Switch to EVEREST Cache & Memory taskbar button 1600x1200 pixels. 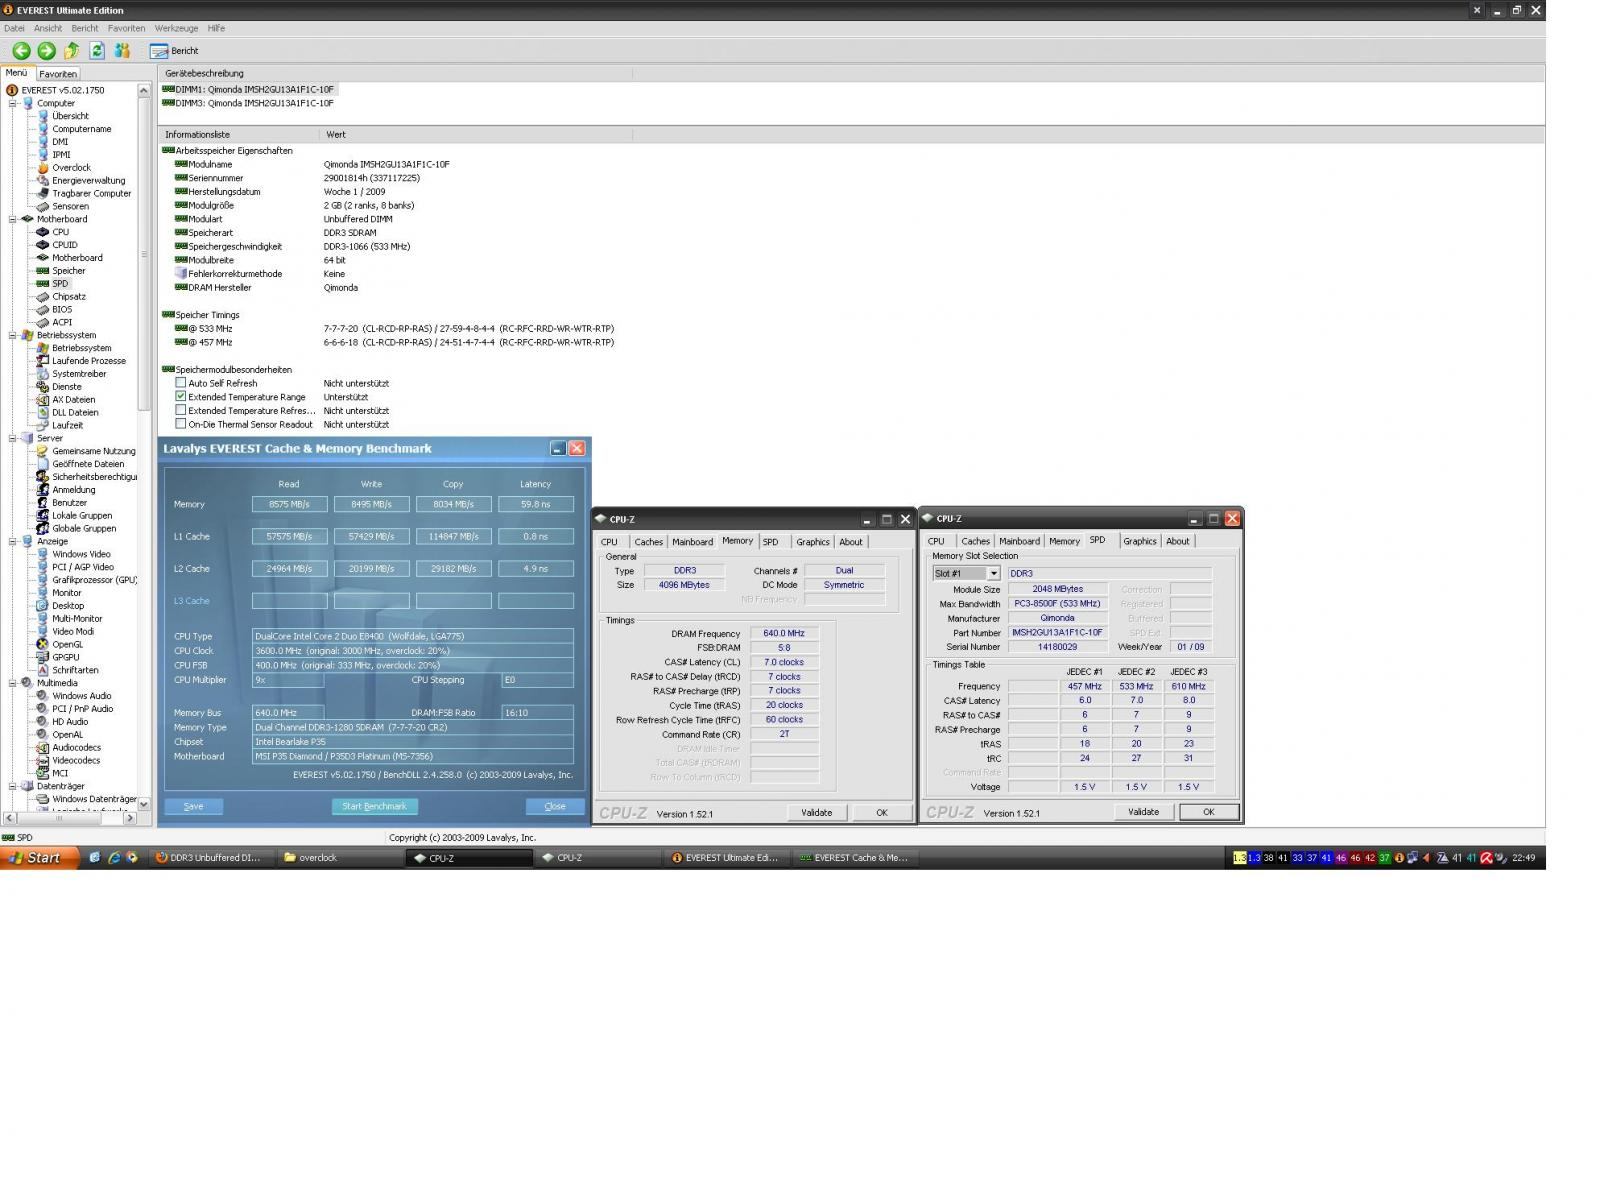(856, 858)
